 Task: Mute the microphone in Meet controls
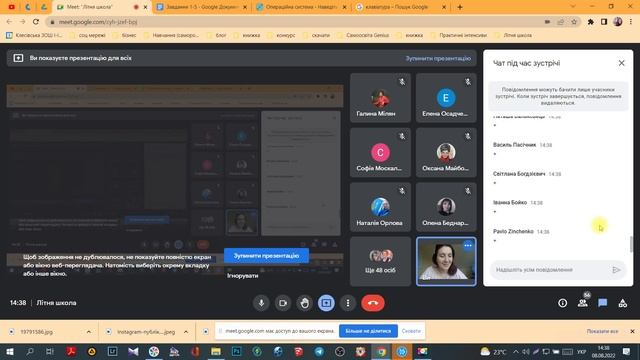click(x=261, y=303)
